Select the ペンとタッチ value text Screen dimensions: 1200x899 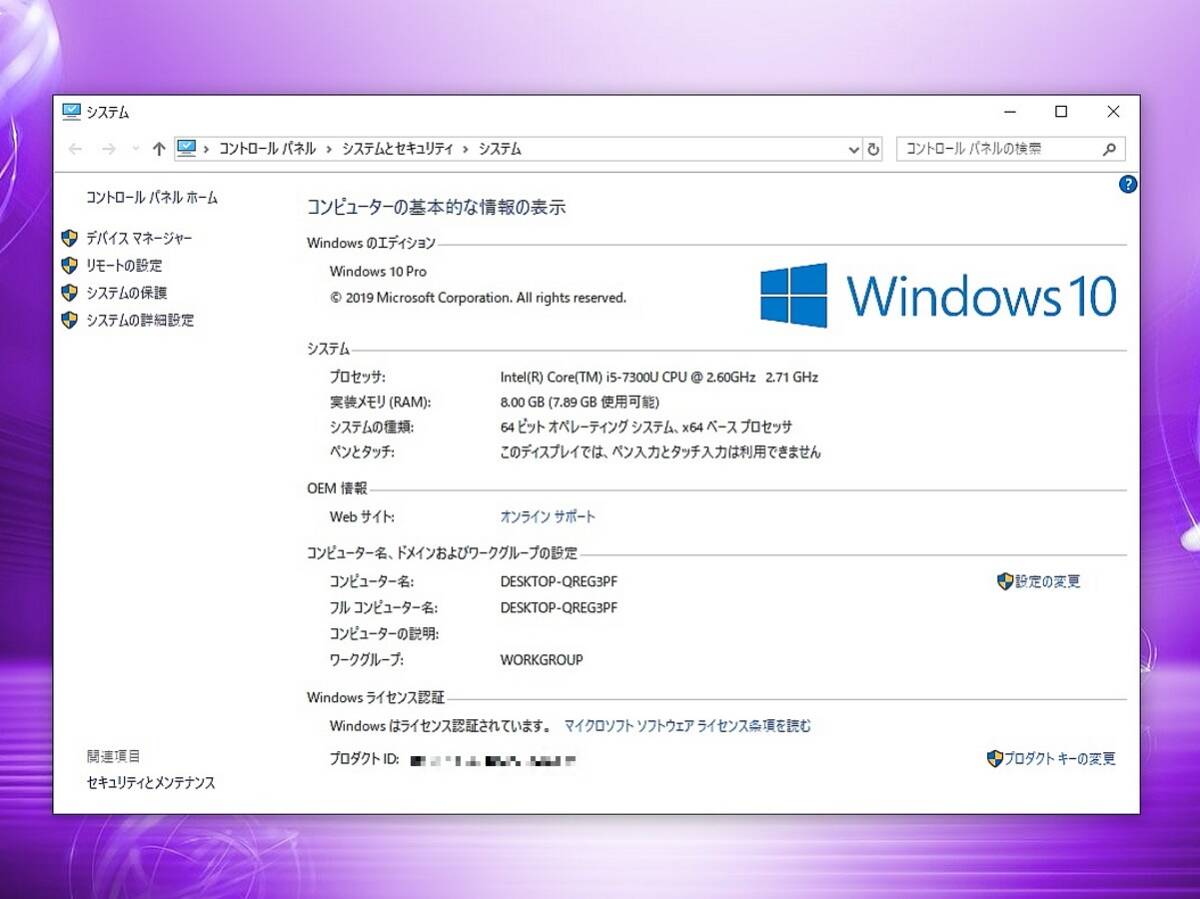[660, 452]
